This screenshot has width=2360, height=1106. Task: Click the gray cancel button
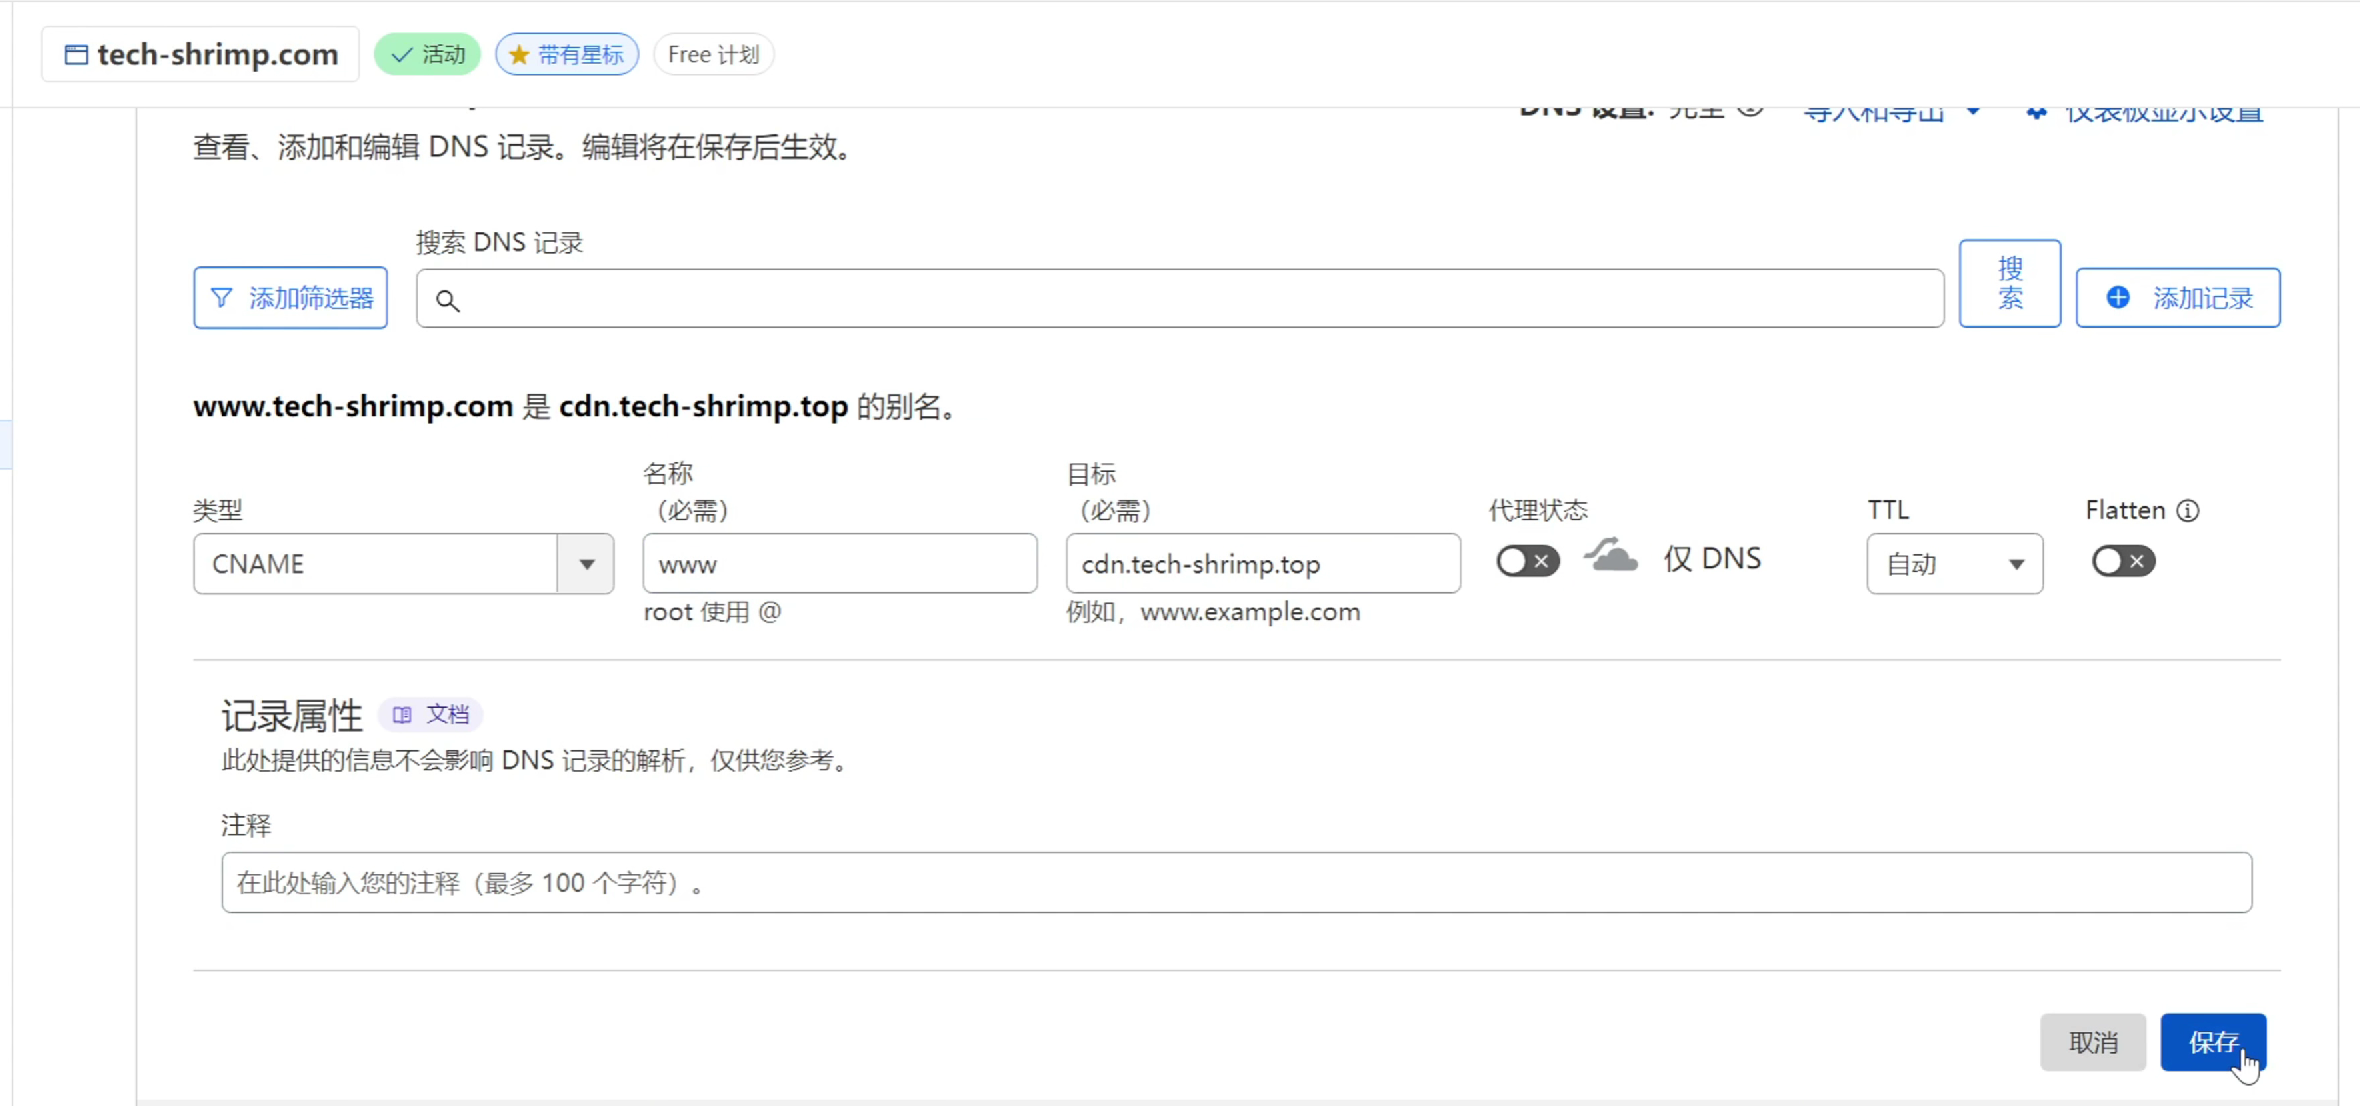[2092, 1042]
